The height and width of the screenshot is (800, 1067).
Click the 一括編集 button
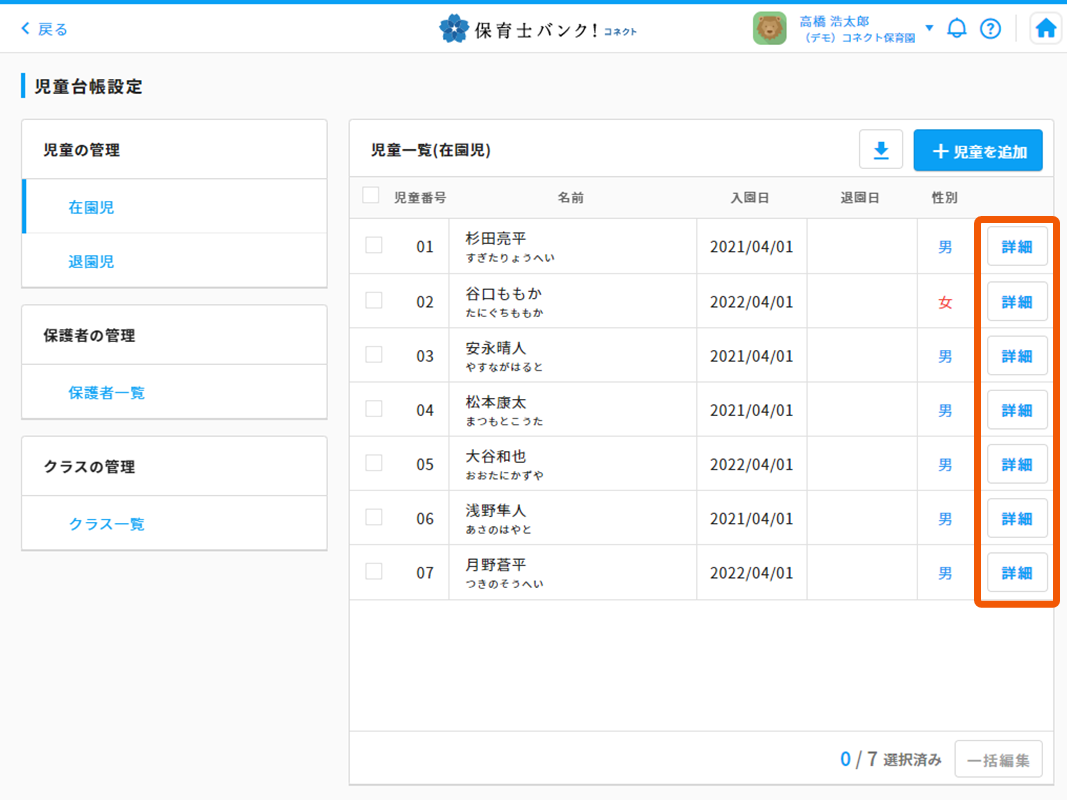point(998,759)
